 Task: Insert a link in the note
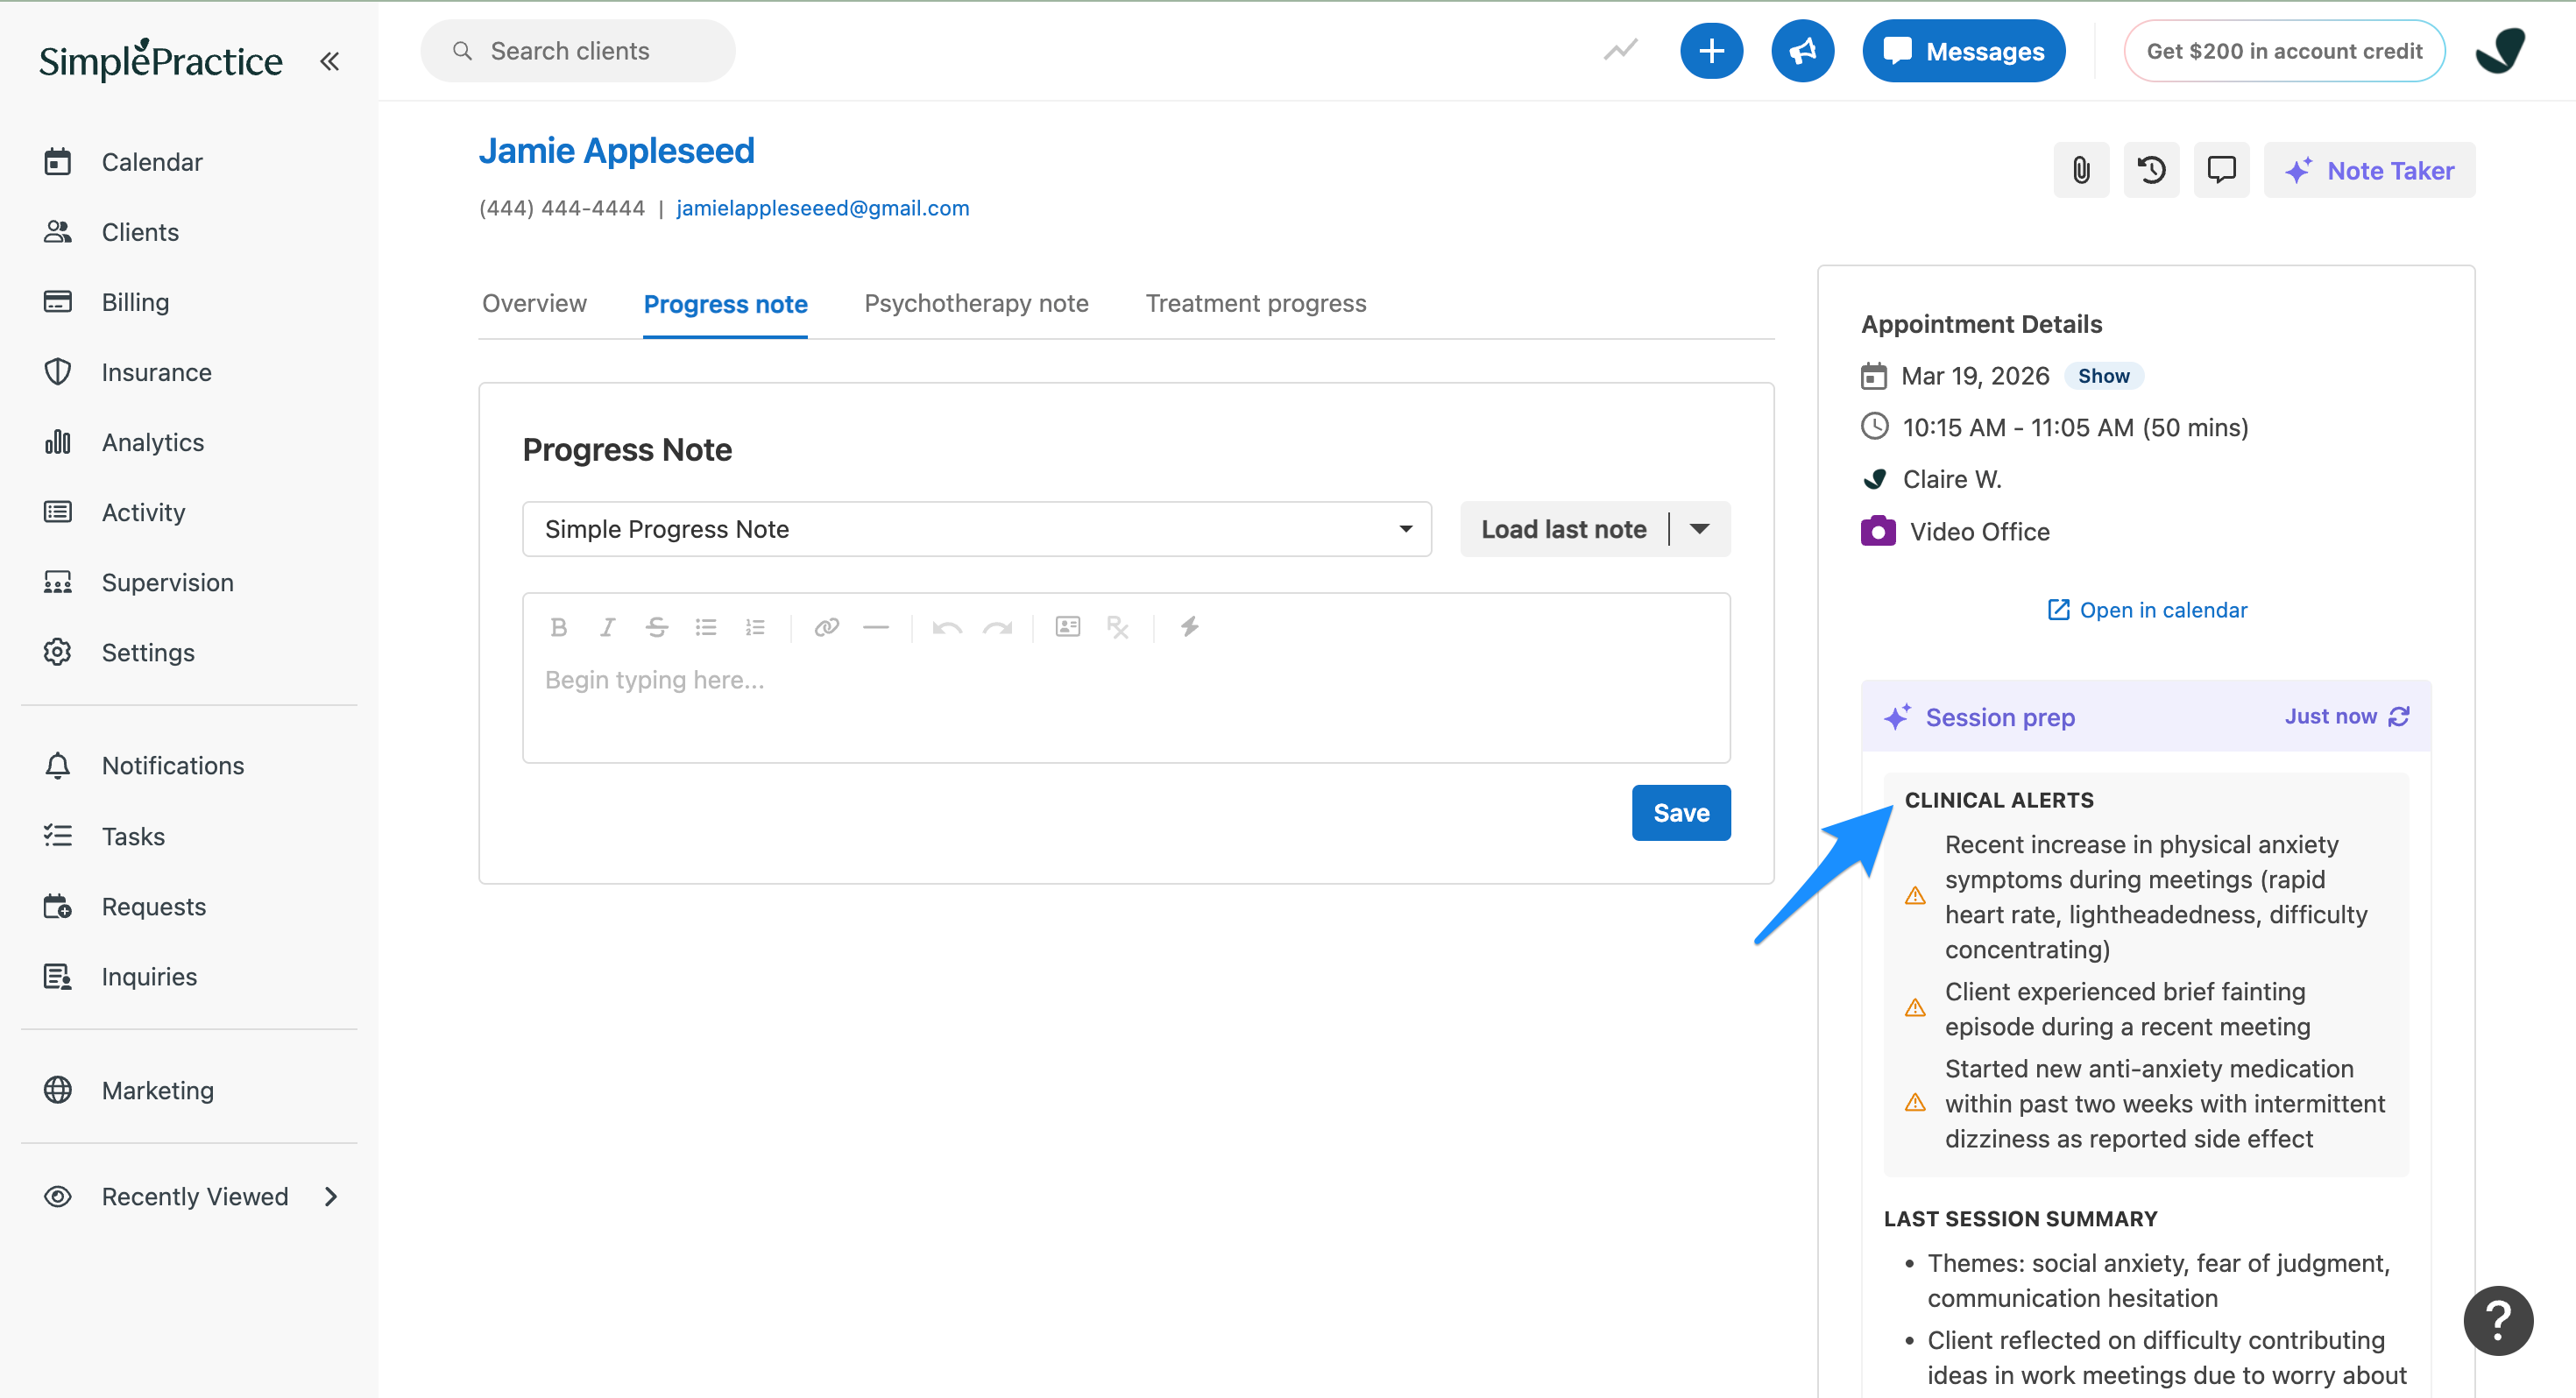(826, 627)
